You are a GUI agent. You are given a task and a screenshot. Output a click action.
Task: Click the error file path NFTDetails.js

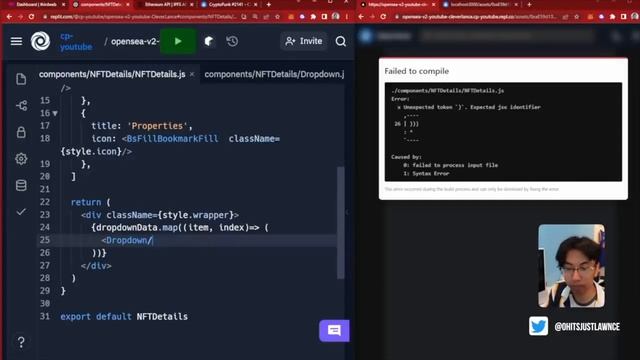coord(448,91)
